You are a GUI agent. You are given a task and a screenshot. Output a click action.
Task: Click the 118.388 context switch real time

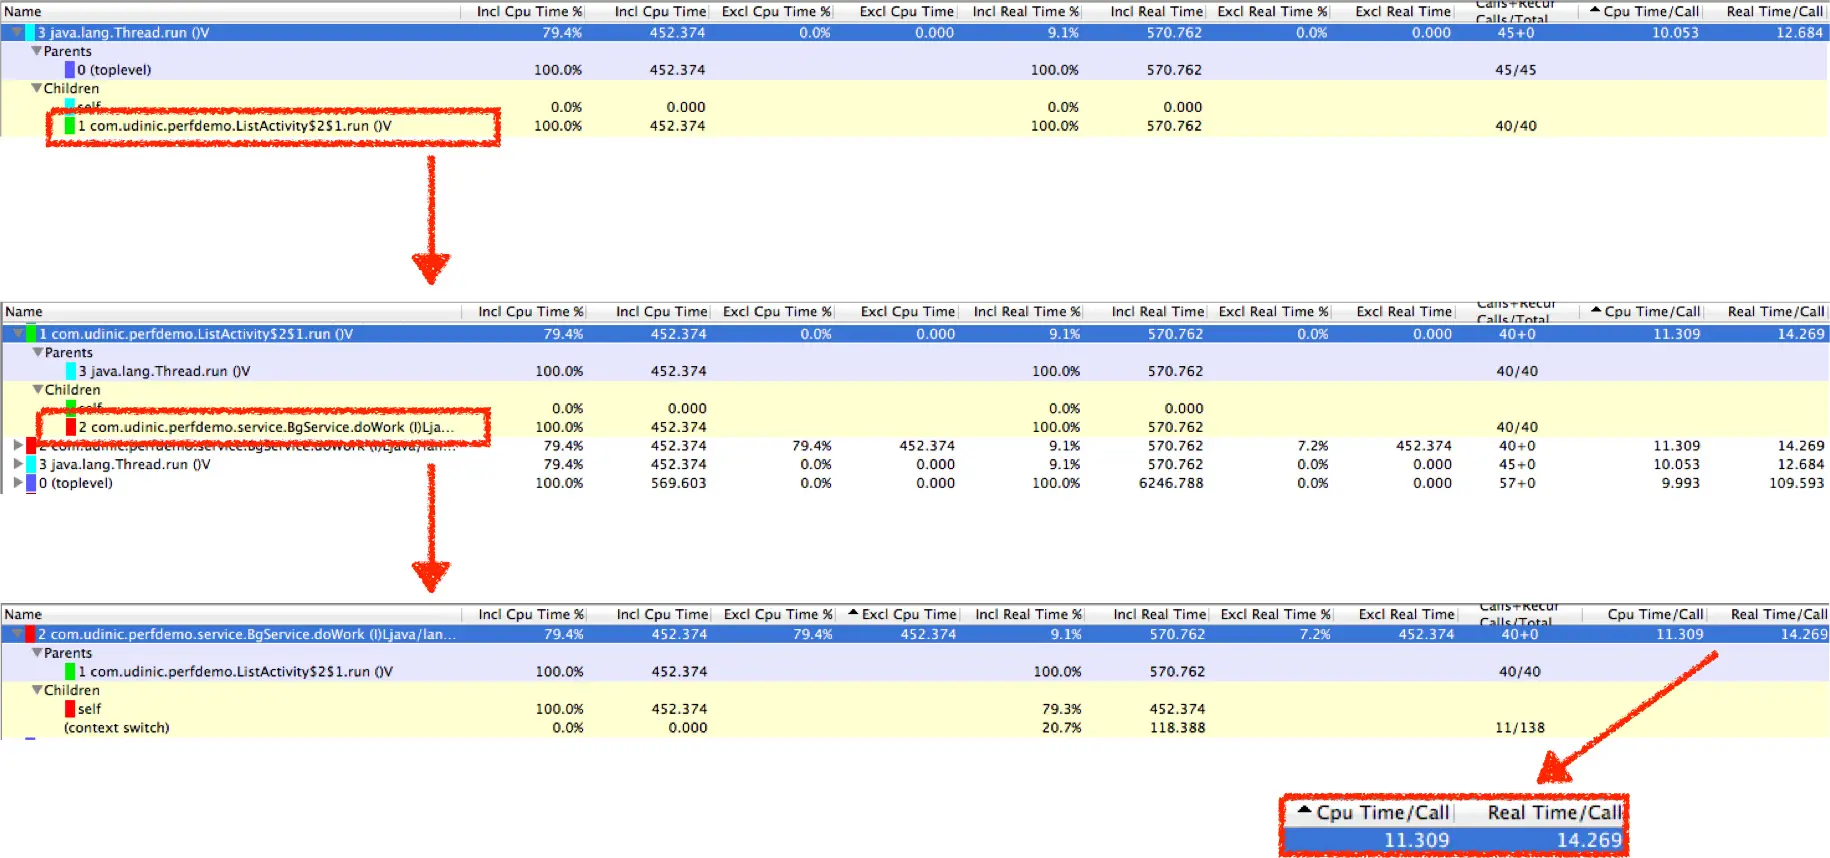1177,728
